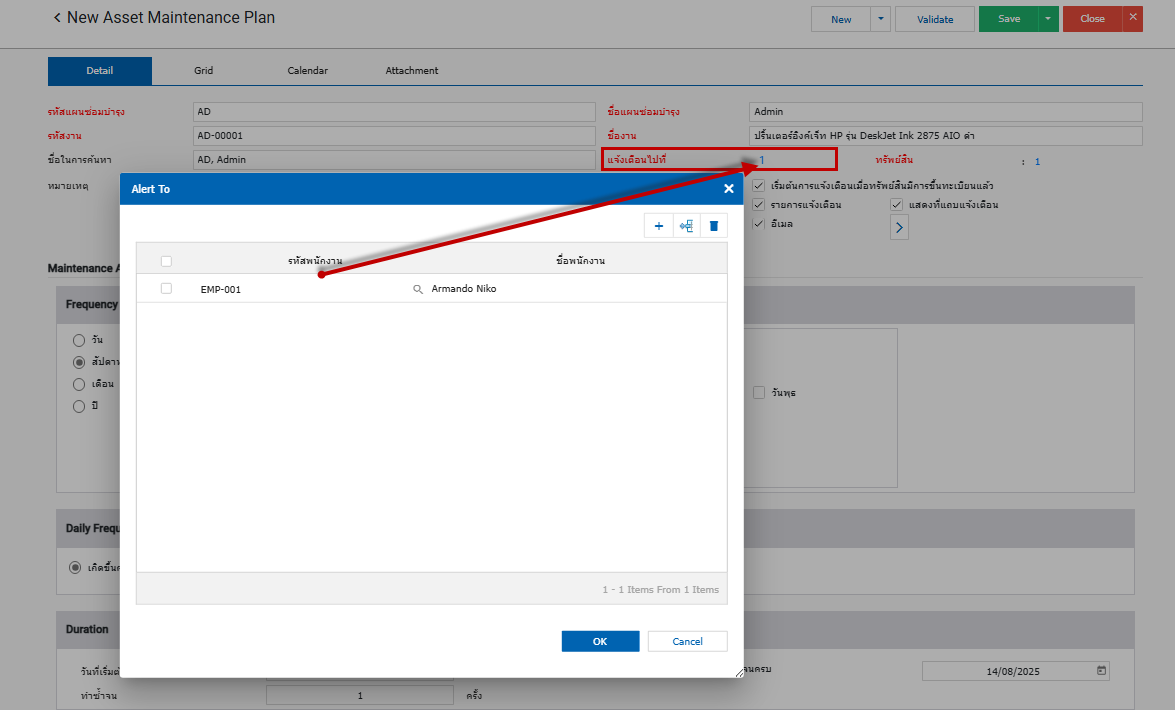This screenshot has height=710, width=1175.
Task: Click the organization tree select icon
Action: click(686, 226)
